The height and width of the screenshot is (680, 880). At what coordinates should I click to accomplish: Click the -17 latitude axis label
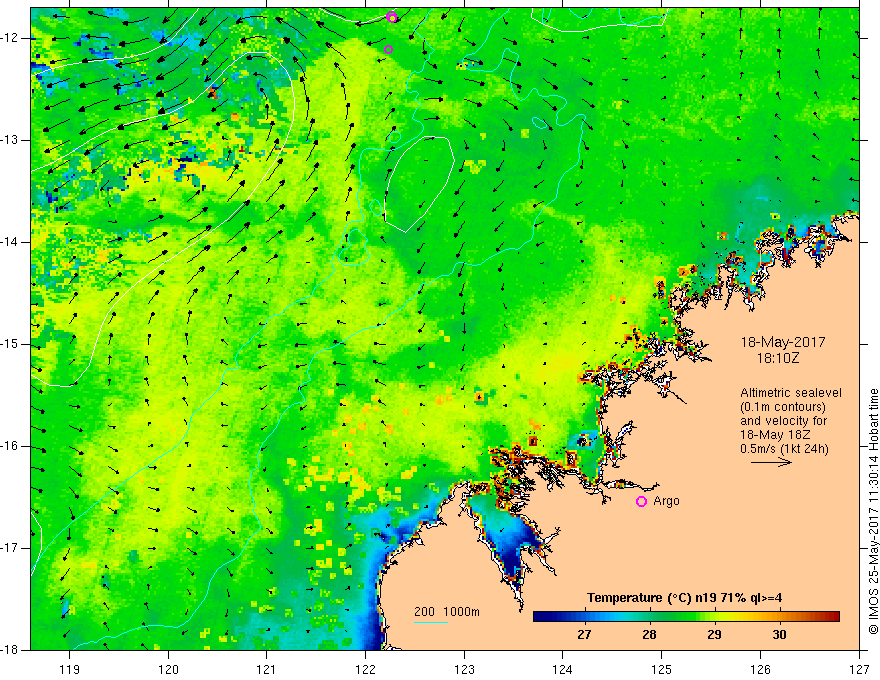(x=11, y=548)
